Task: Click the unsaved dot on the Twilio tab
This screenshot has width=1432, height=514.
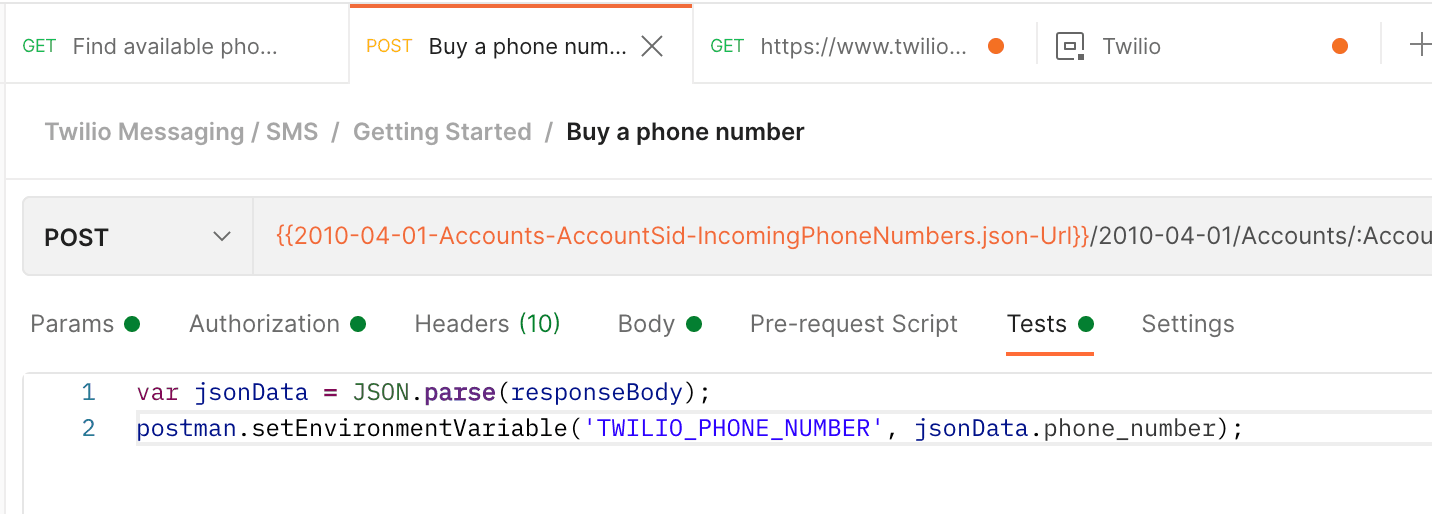Action: point(1340,46)
